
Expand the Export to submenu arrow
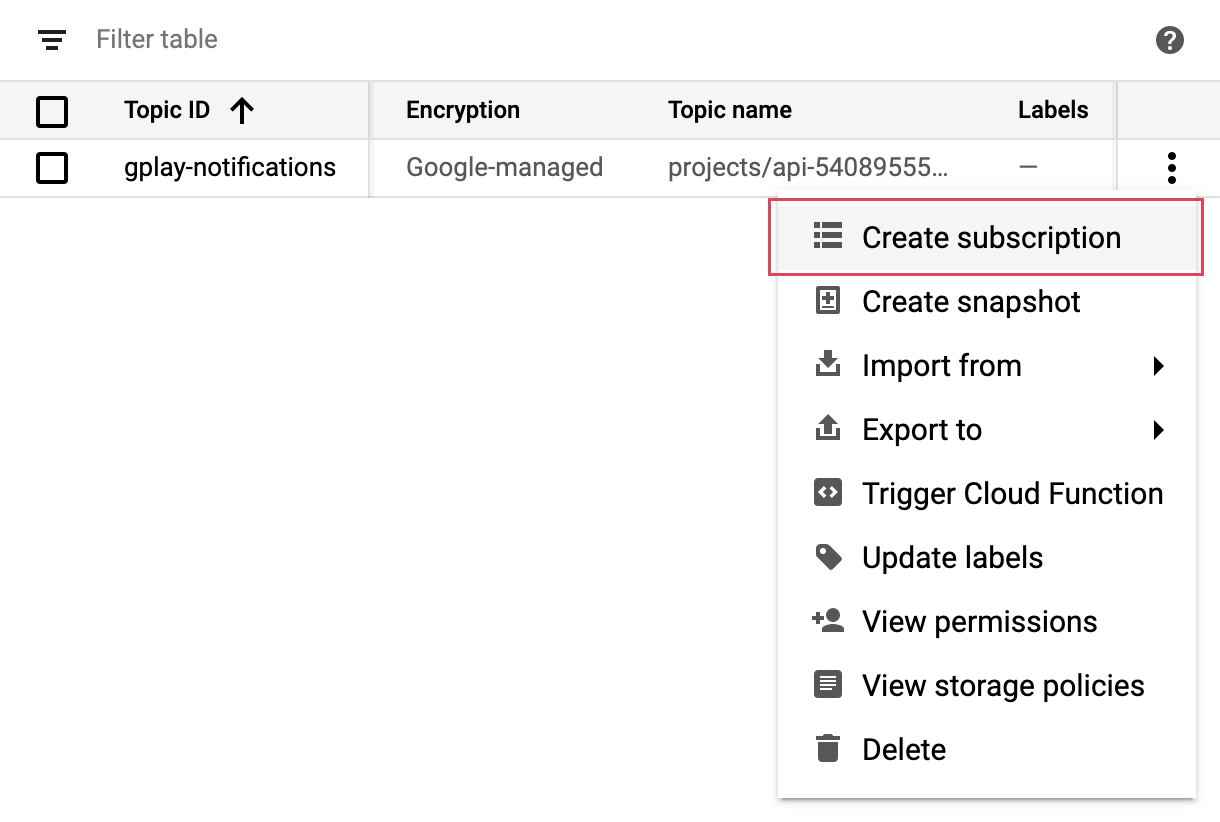[x=1158, y=430]
